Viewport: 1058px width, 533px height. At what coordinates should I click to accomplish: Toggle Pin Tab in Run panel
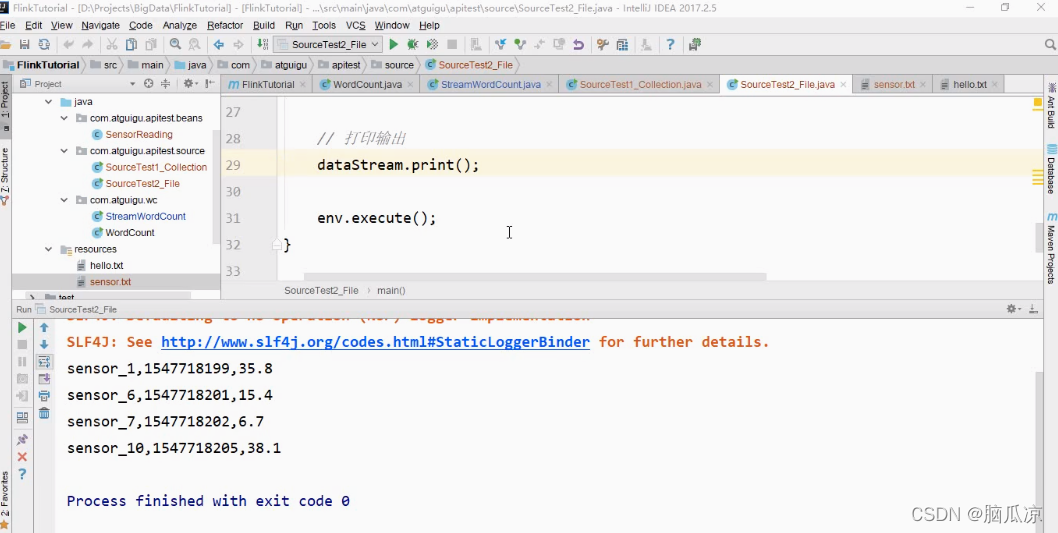click(x=22, y=439)
